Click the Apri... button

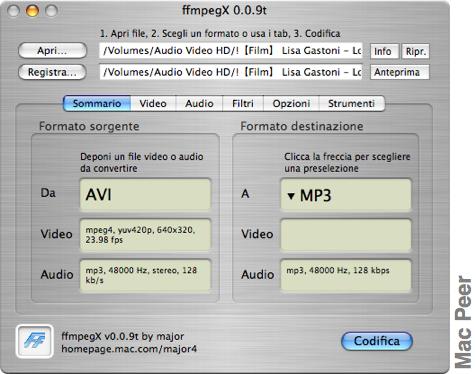[x=52, y=51]
